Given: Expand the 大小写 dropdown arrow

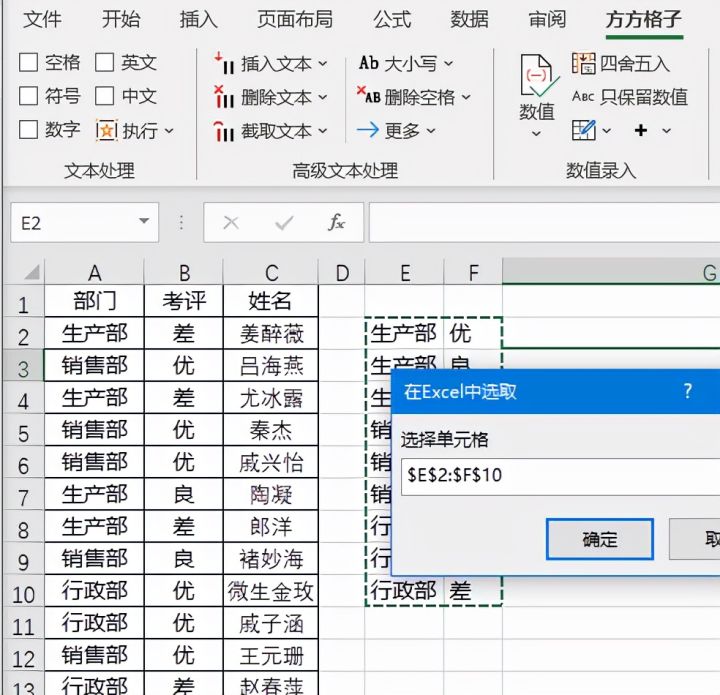Looking at the screenshot, I should 449,63.
